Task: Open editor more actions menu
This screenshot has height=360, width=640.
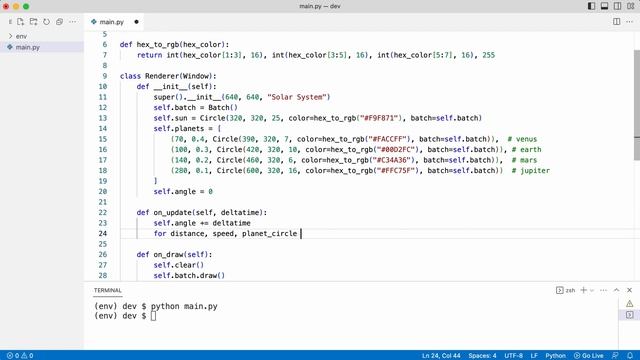Action: pyautogui.click(x=630, y=22)
